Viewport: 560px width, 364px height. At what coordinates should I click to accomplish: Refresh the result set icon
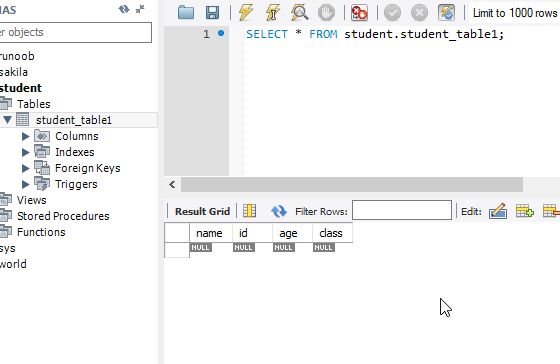[x=279, y=211]
